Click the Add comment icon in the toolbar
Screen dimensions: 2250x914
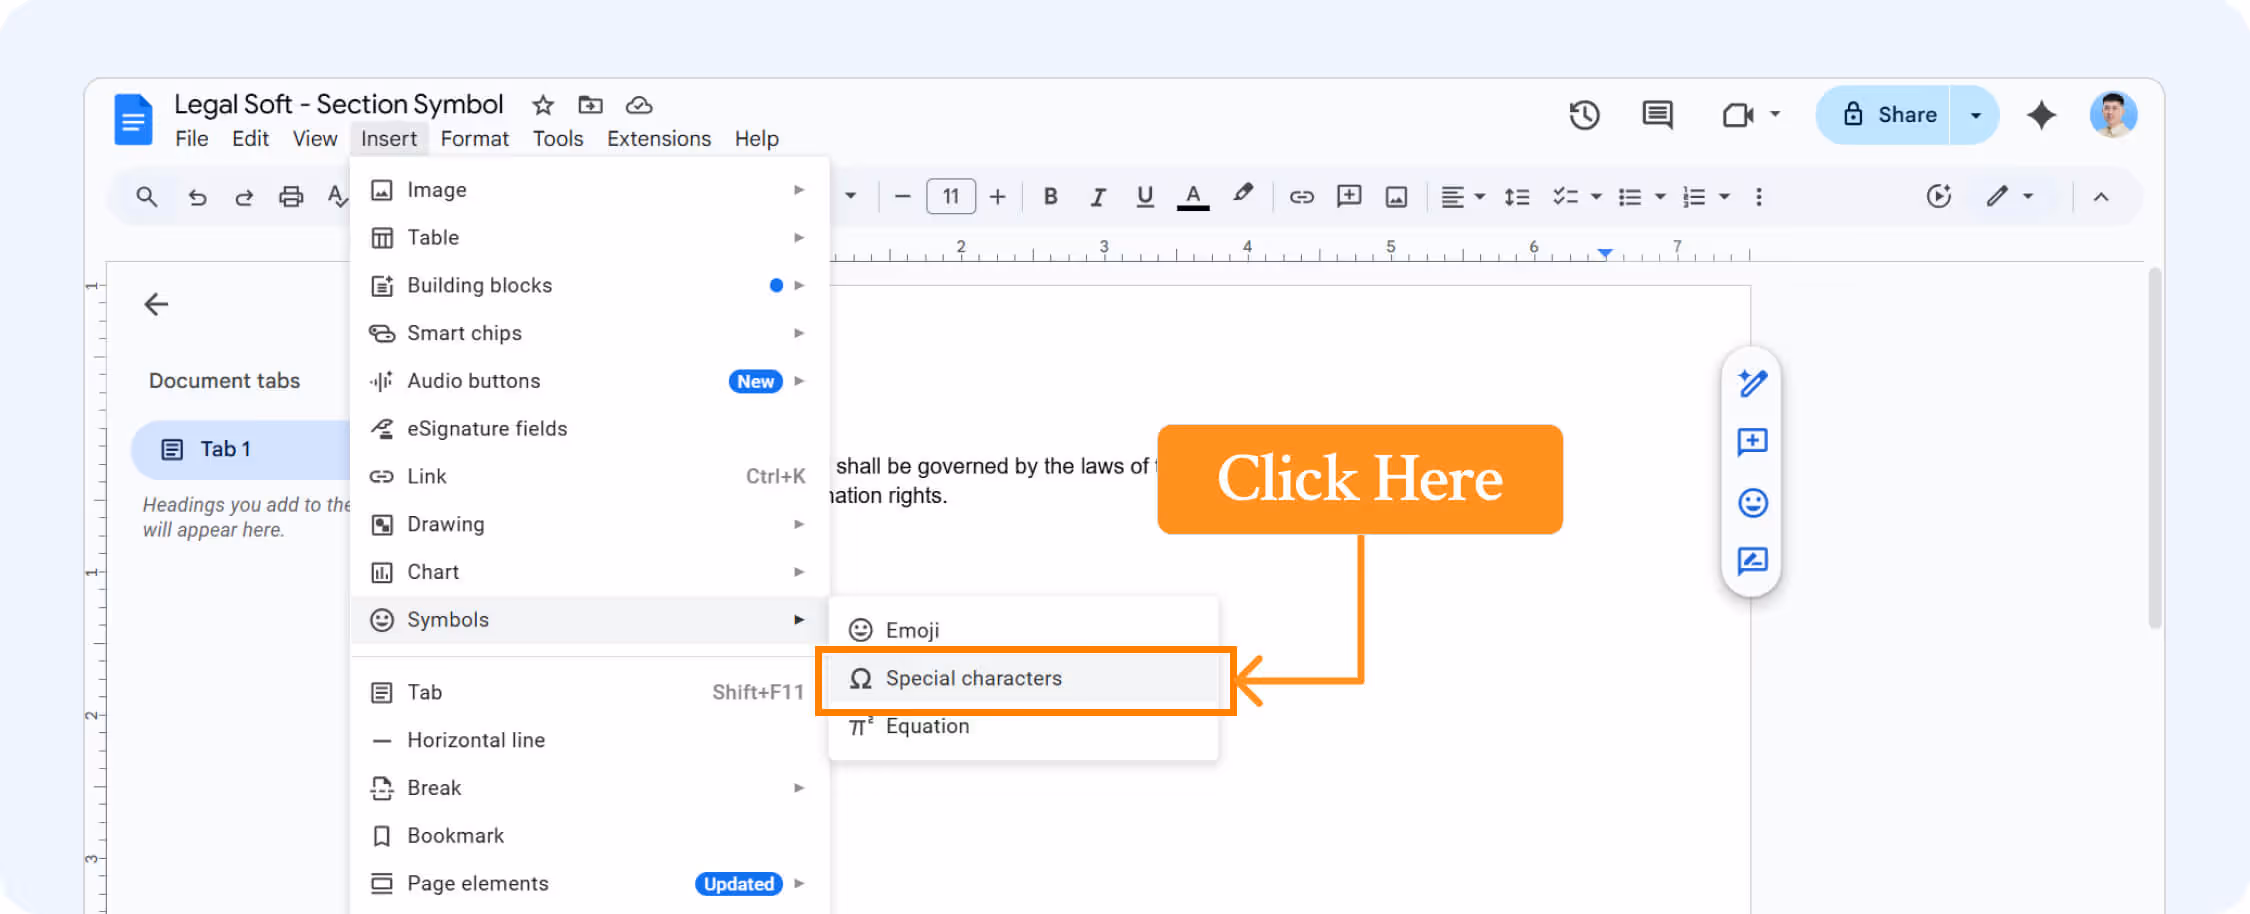tap(1348, 196)
